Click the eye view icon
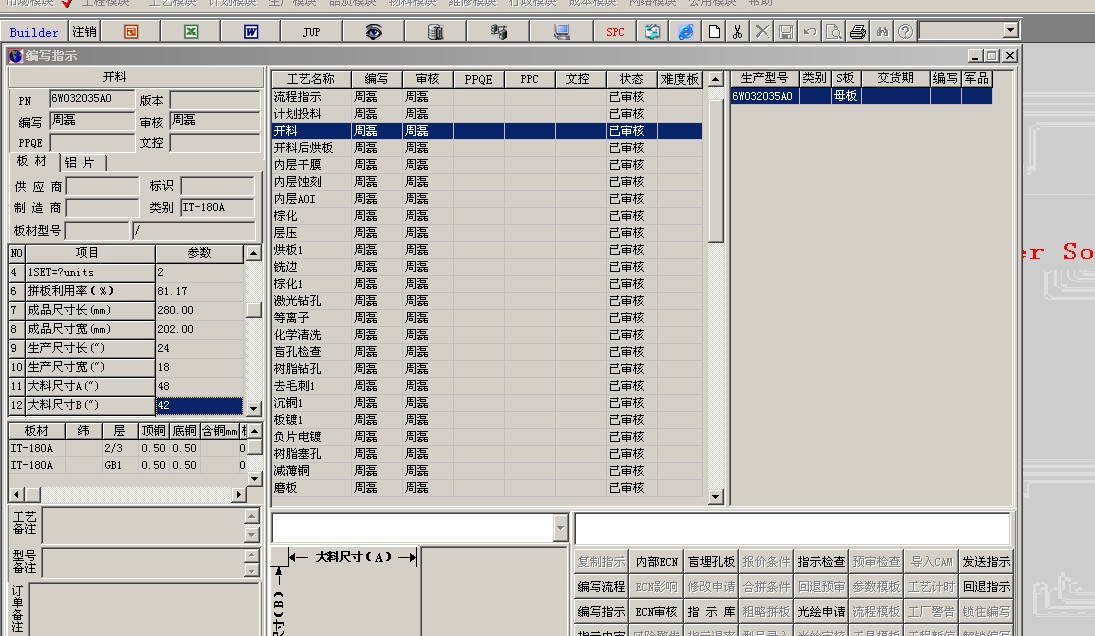Image resolution: width=1095 pixels, height=636 pixels. [x=374, y=32]
